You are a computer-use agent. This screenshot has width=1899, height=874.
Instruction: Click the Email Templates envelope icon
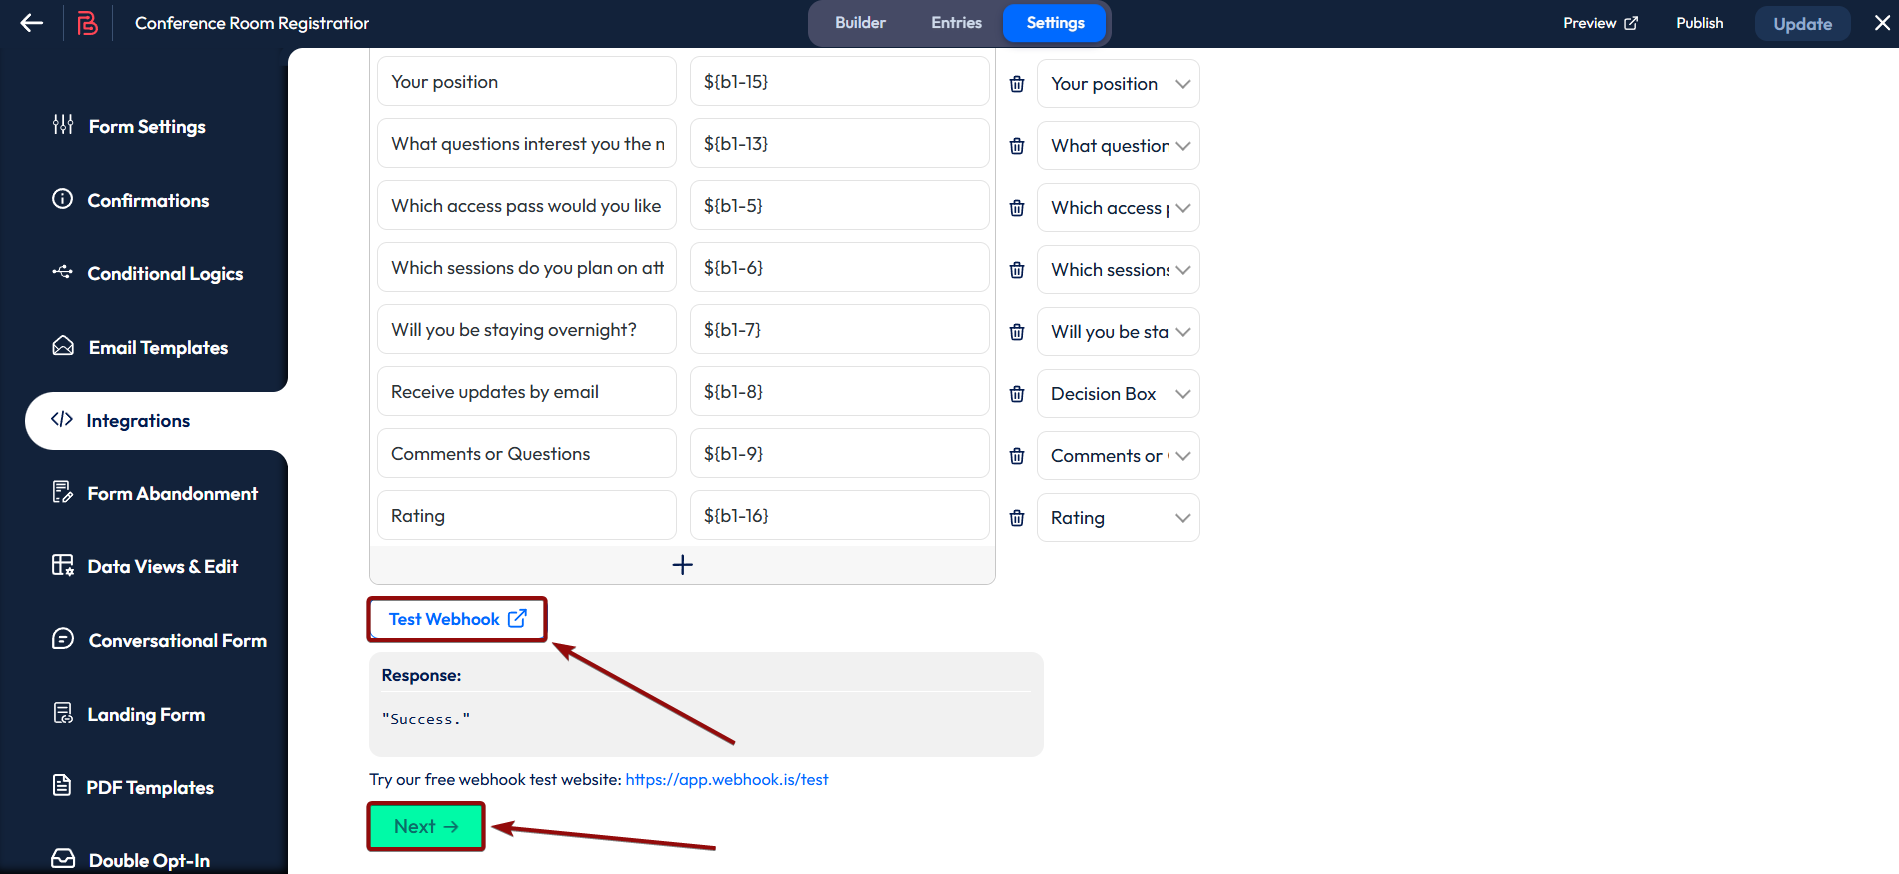[63, 346]
